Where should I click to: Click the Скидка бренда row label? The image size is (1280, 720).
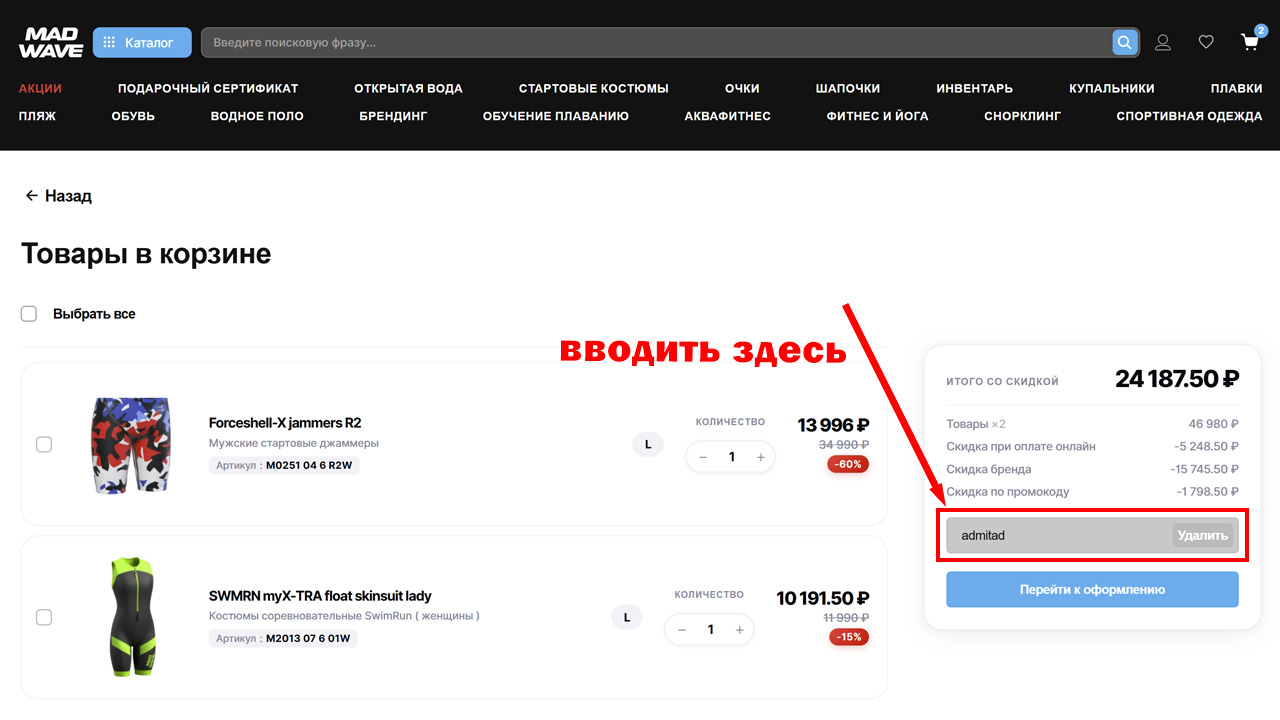[989, 469]
